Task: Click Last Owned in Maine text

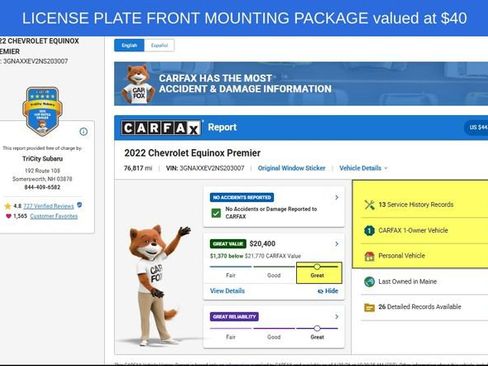Action: point(407,281)
